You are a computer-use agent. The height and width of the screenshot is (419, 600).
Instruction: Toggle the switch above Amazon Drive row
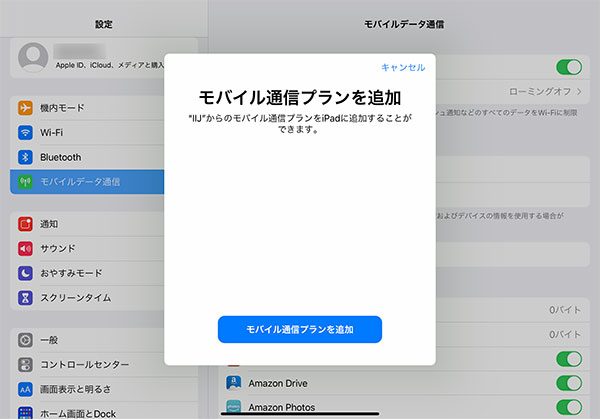click(569, 359)
